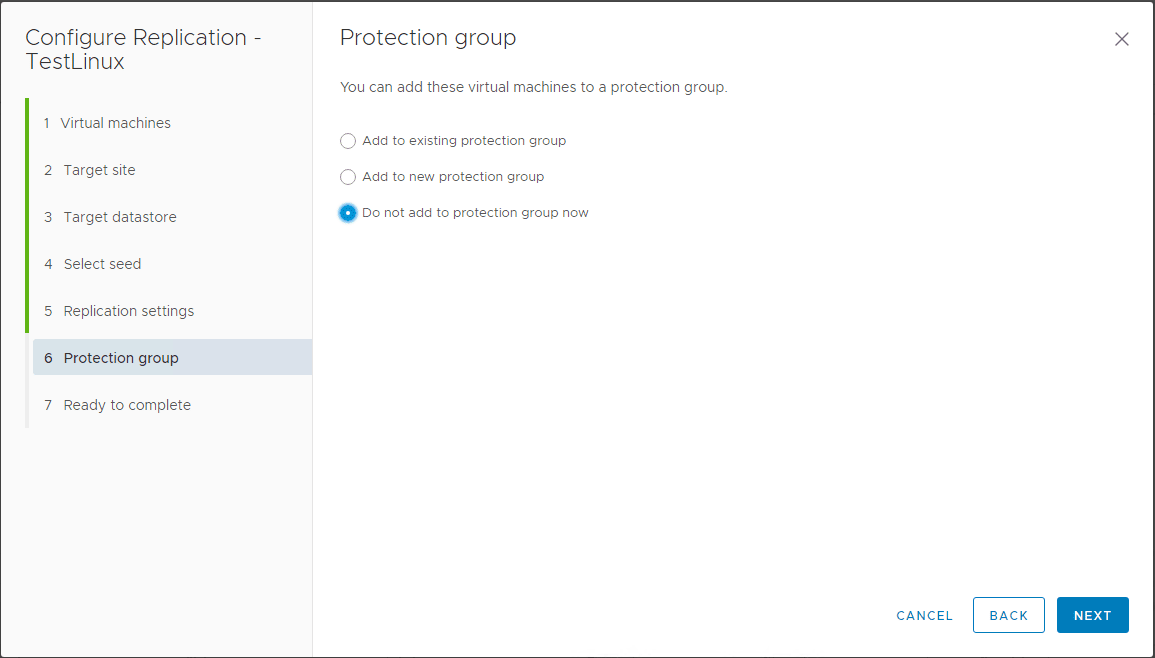Jump to step 4 Select seed

[x=101, y=263]
